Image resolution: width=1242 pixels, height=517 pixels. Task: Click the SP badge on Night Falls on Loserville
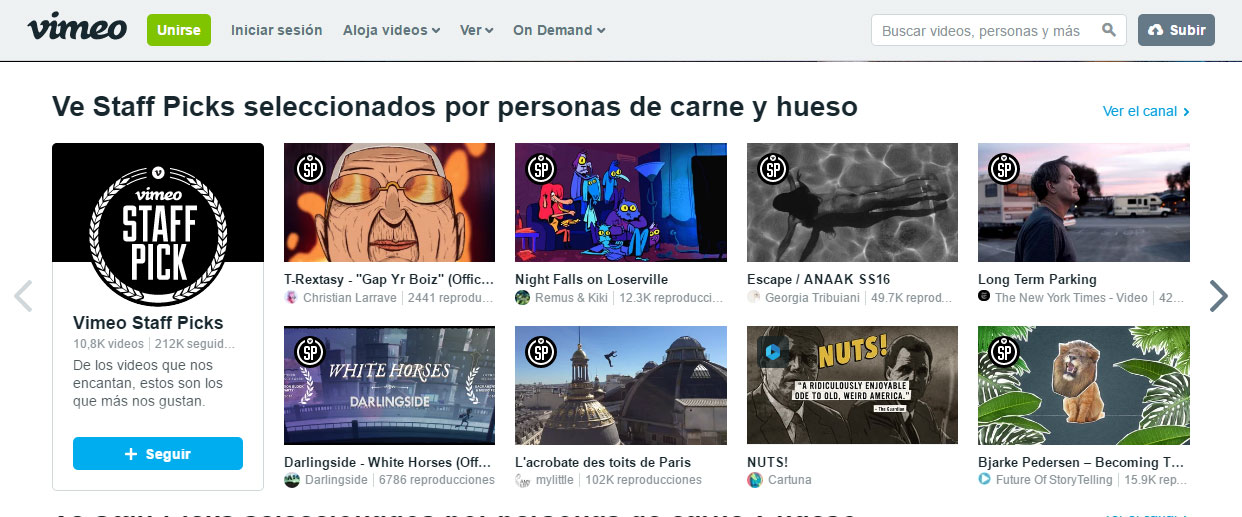pyautogui.click(x=541, y=168)
